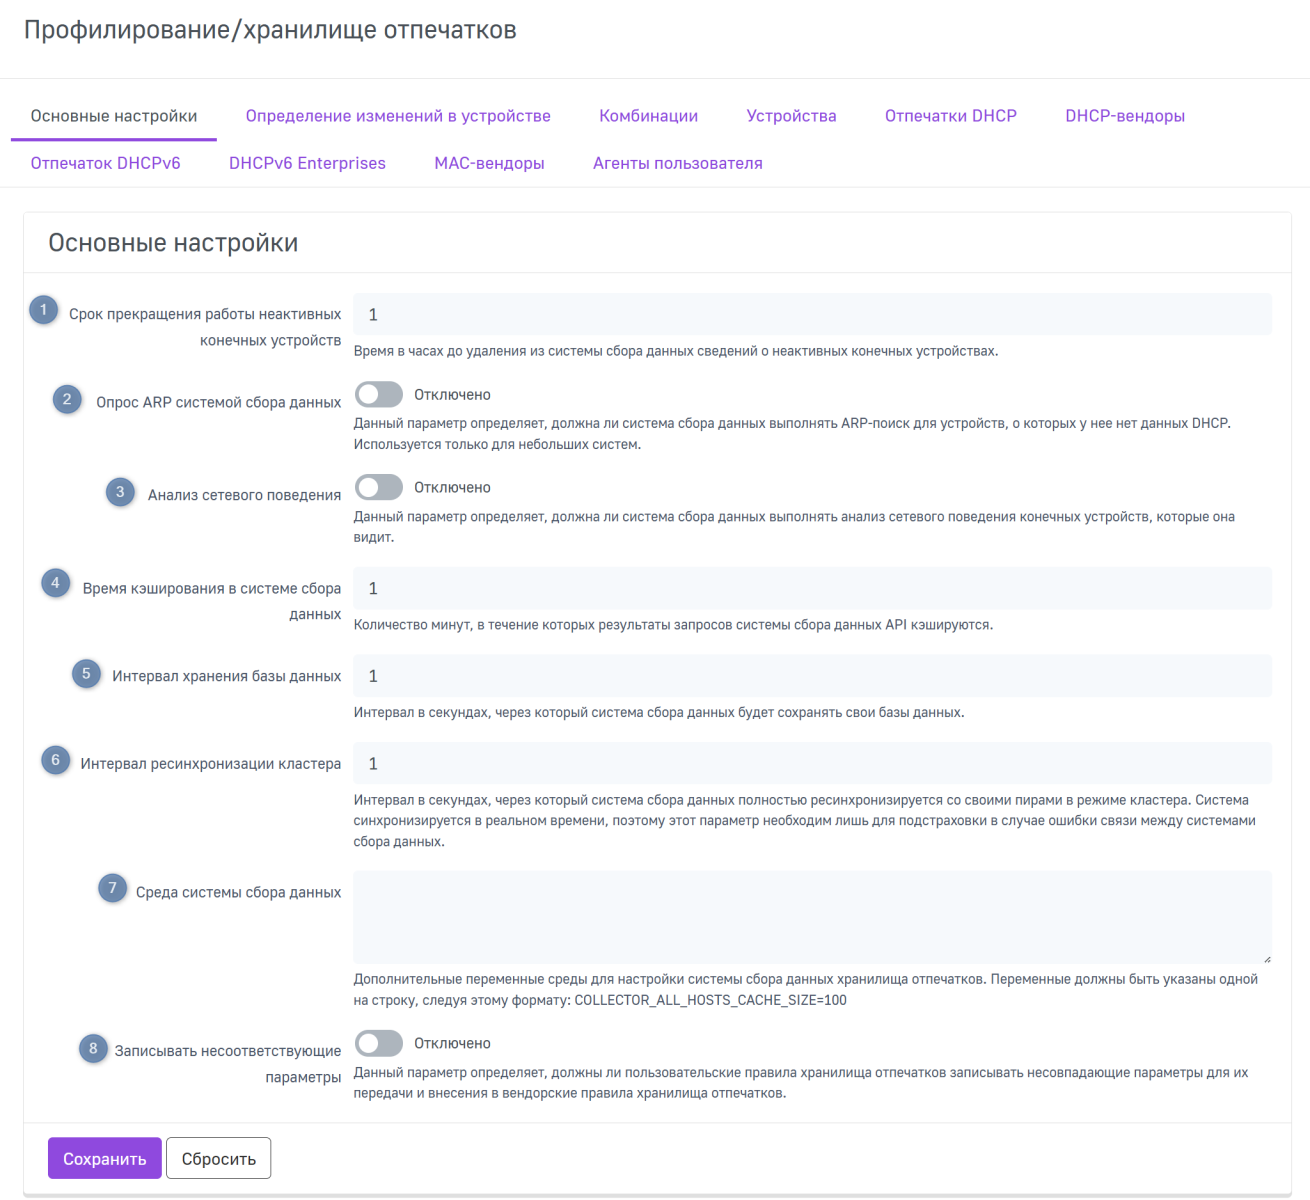Click the Сбросить button

pyautogui.click(x=218, y=1159)
